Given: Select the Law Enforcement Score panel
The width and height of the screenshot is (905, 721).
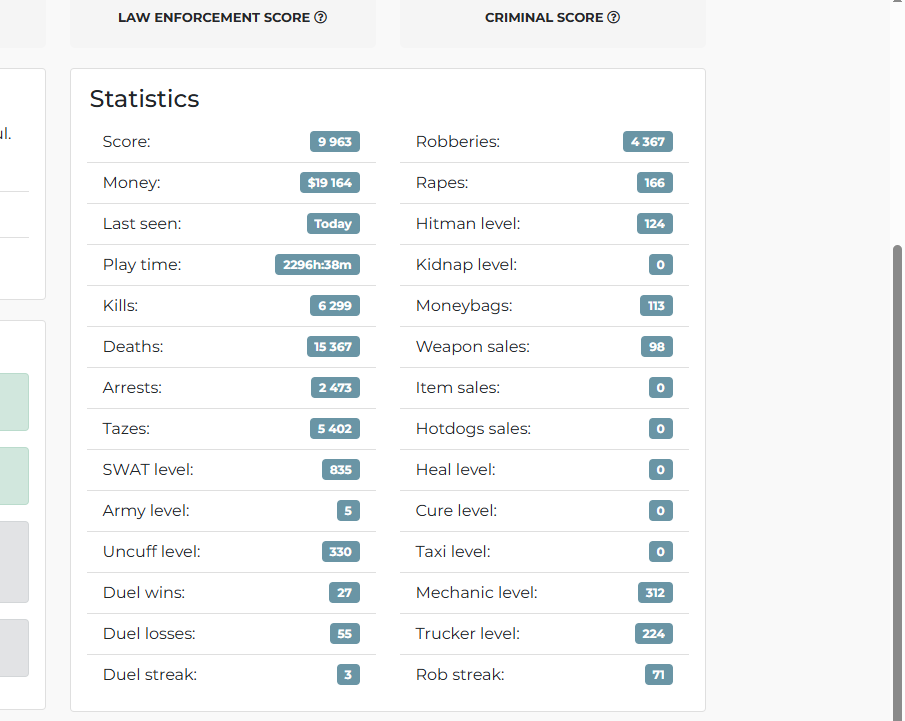Looking at the screenshot, I should pyautogui.click(x=223, y=23).
